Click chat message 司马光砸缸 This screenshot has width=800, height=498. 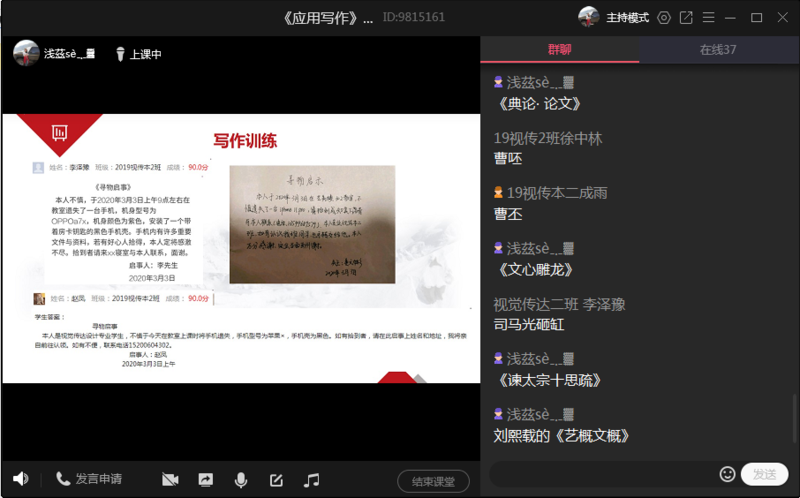(x=529, y=325)
